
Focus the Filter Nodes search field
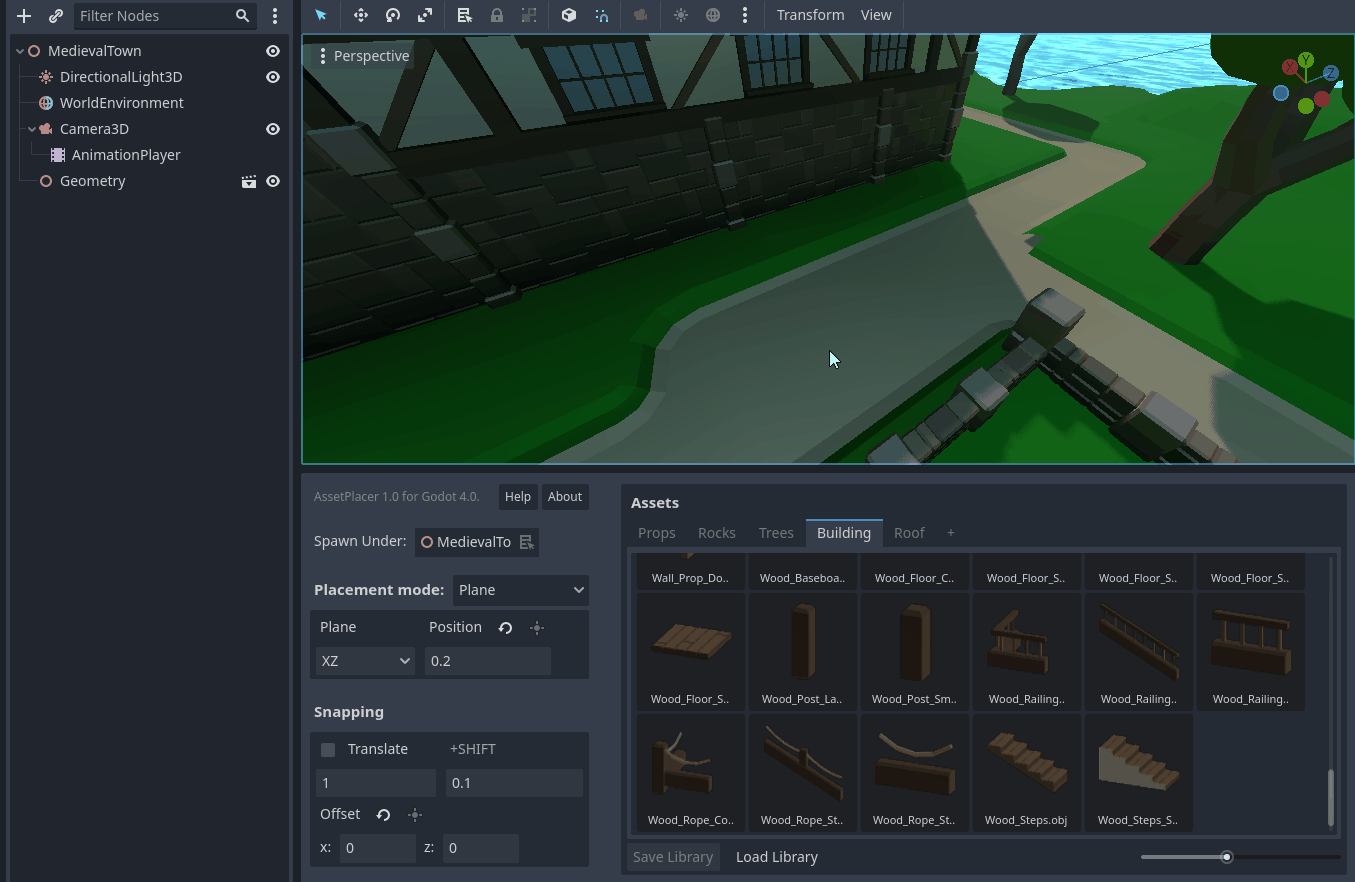click(165, 16)
